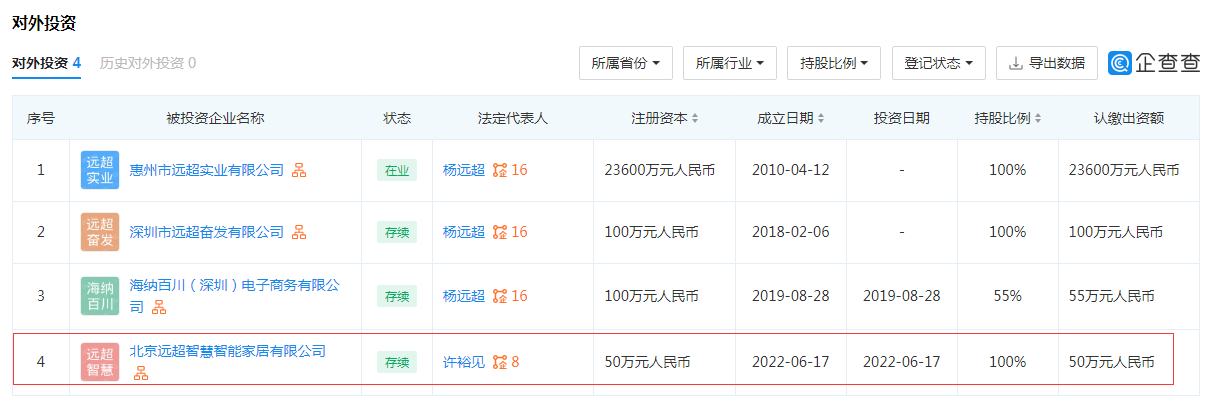Sort by 成立日期 column arrows
Image resolution: width=1208 pixels, height=407 pixels.
[x=821, y=118]
